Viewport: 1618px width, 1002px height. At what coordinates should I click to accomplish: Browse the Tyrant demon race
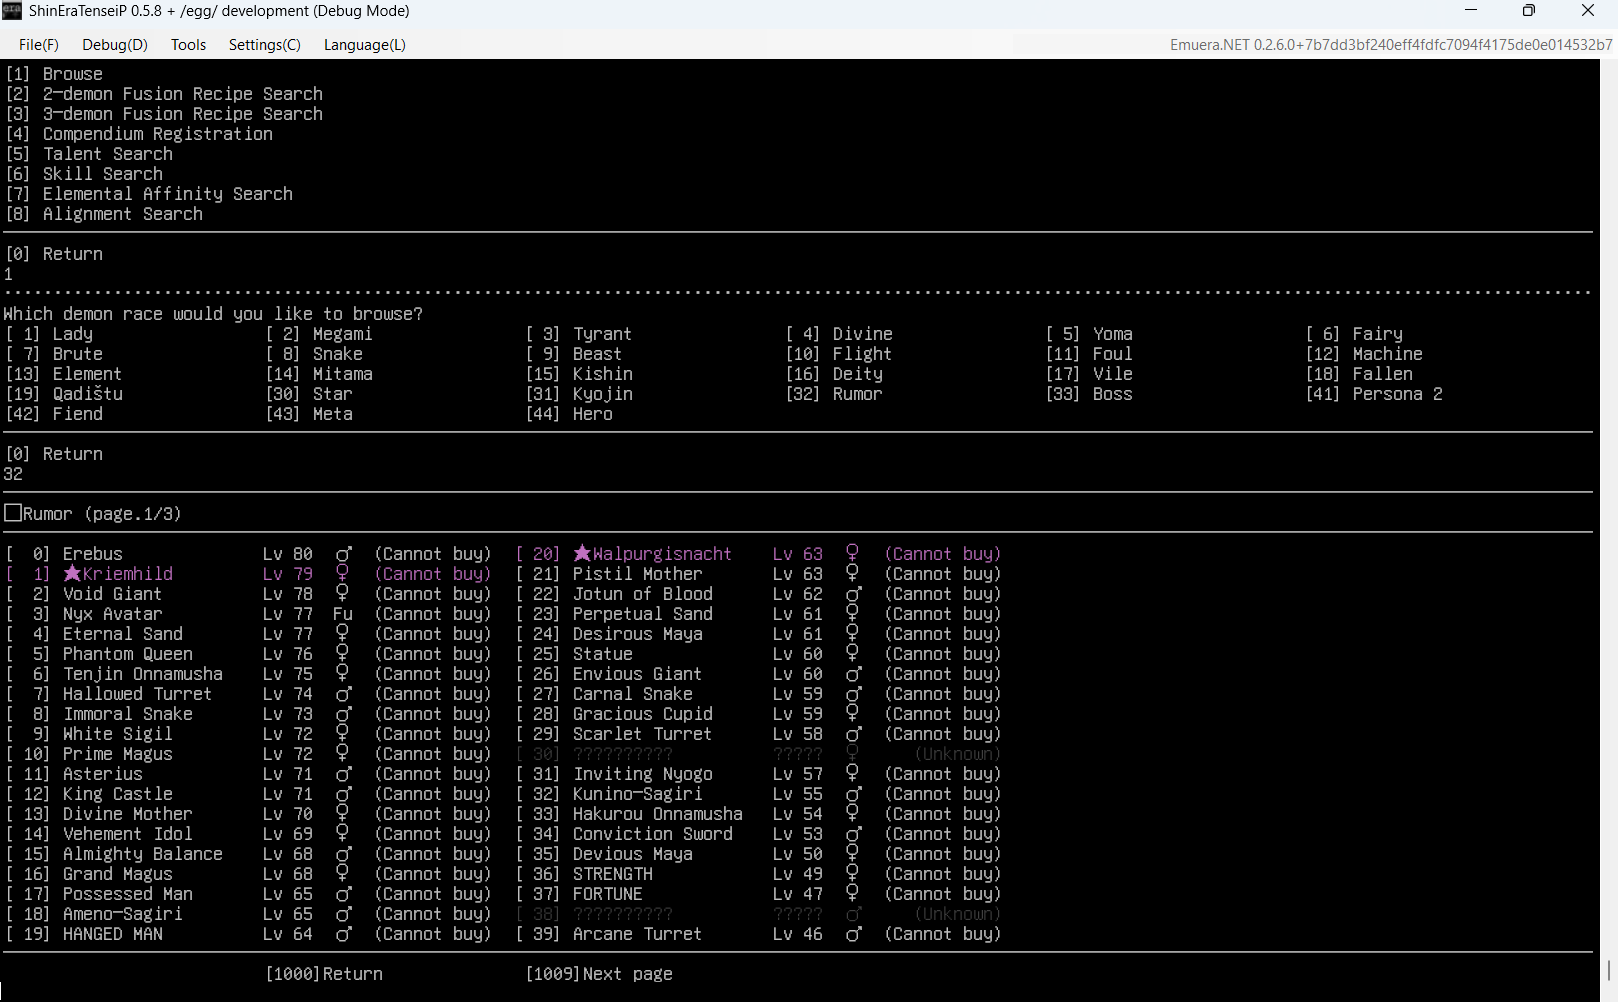579,334
